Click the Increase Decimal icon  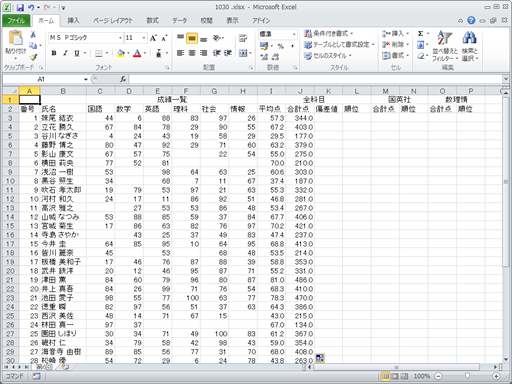pyautogui.click(x=264, y=57)
